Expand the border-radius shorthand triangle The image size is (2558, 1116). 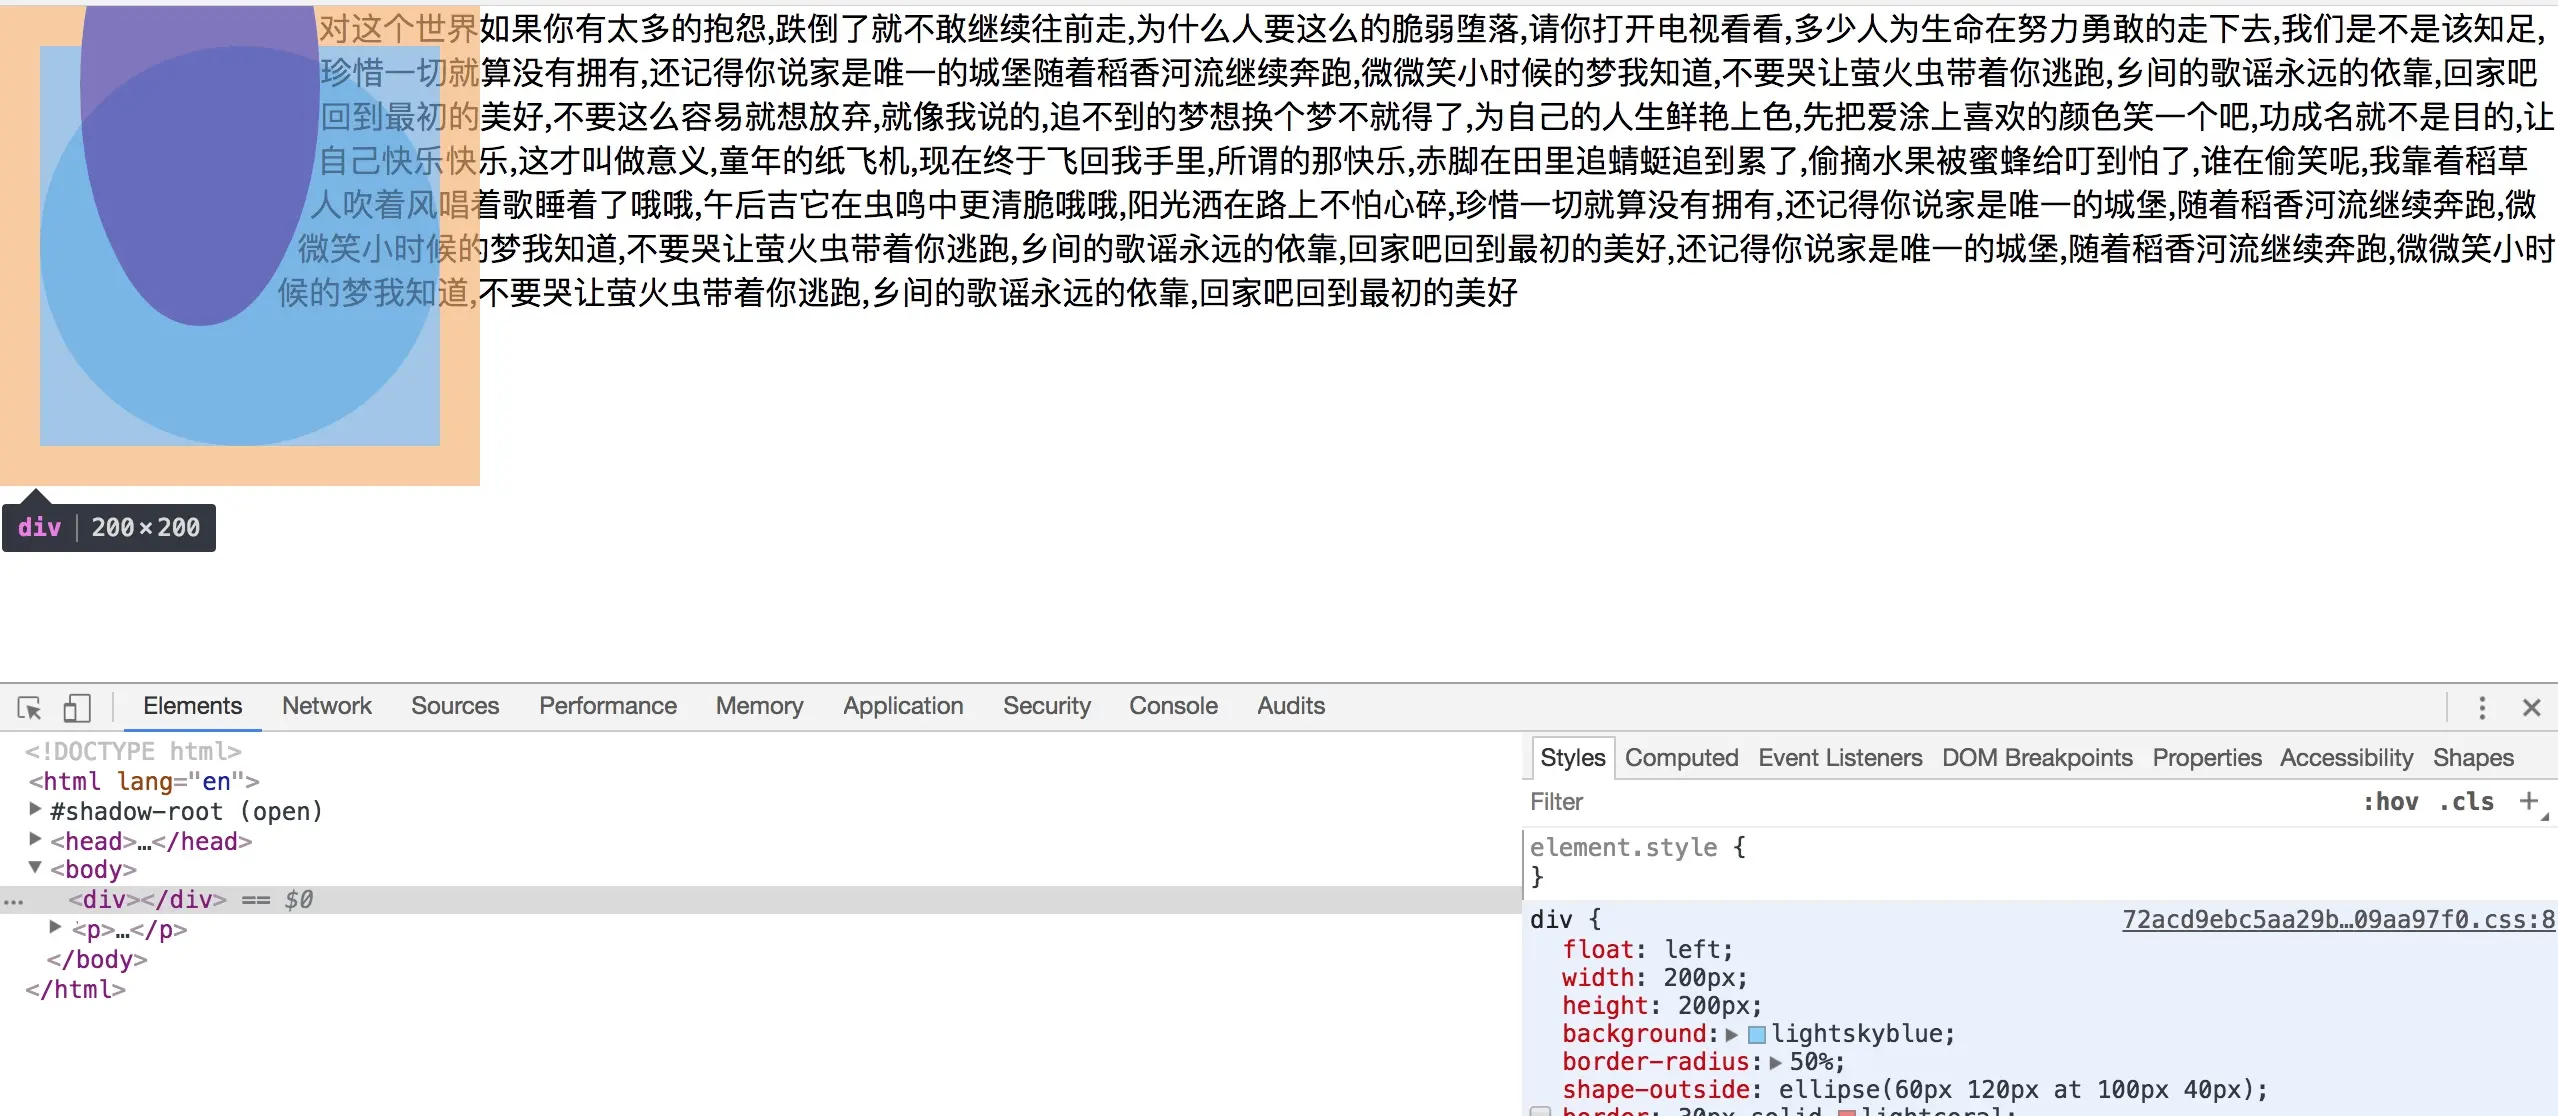[1775, 1062]
